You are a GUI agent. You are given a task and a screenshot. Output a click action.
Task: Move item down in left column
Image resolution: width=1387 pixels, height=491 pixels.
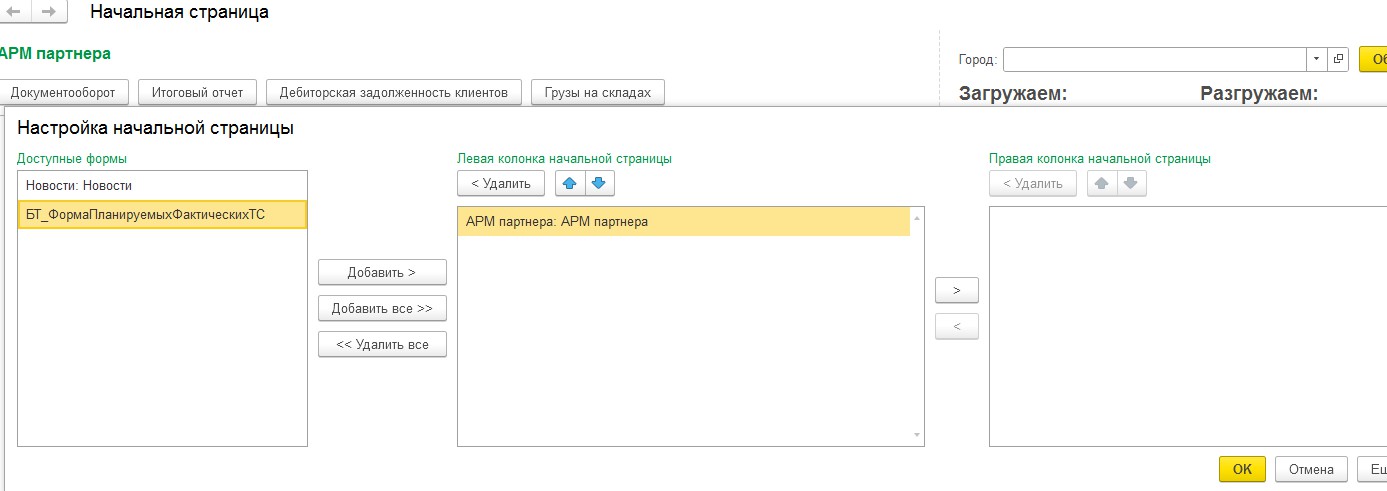coord(599,183)
